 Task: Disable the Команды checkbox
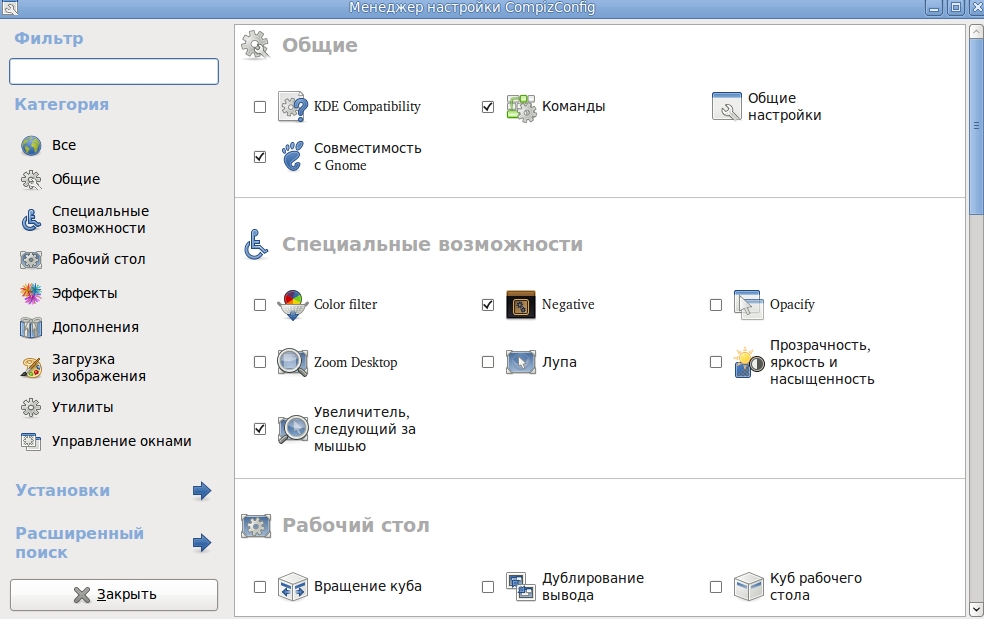point(488,107)
